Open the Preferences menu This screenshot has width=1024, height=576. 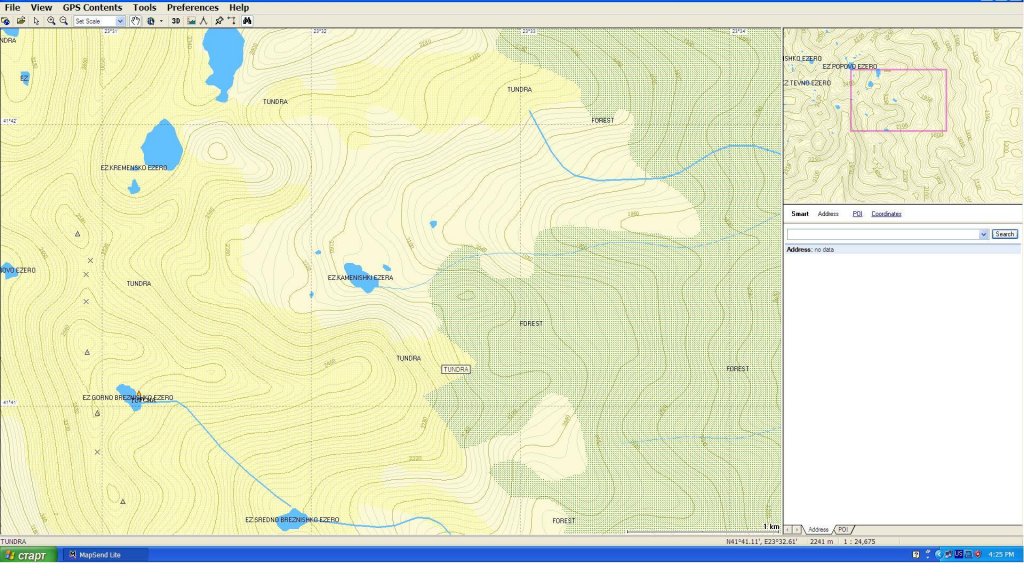click(193, 7)
